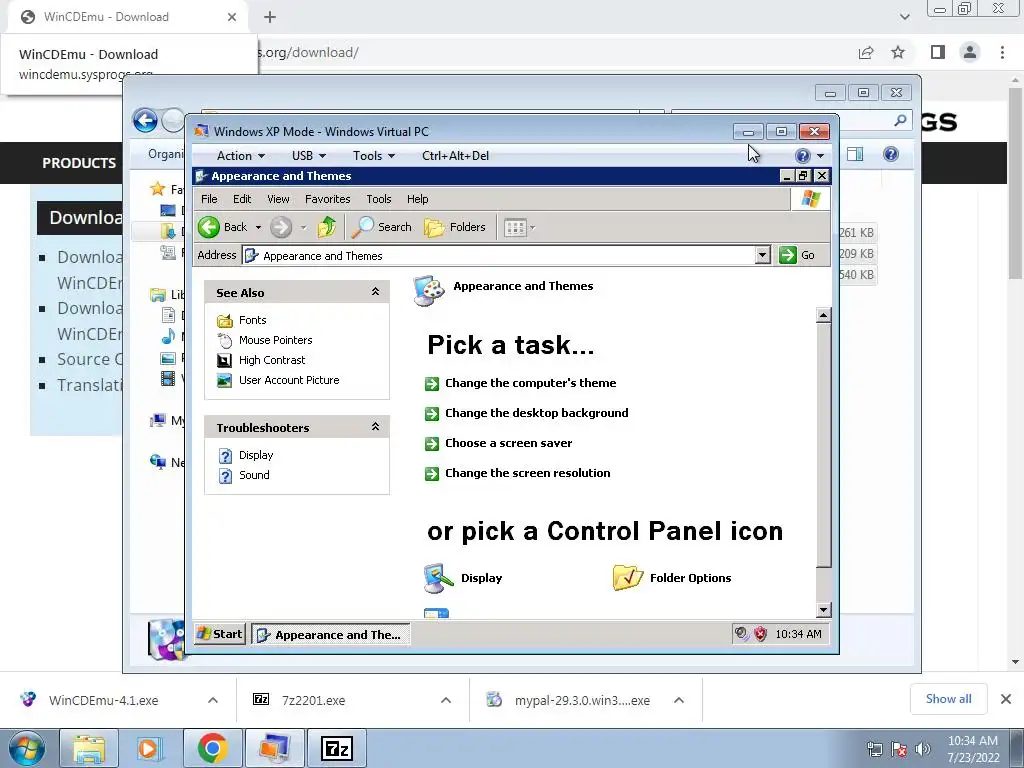Click the volume speaker tray icon

923,749
